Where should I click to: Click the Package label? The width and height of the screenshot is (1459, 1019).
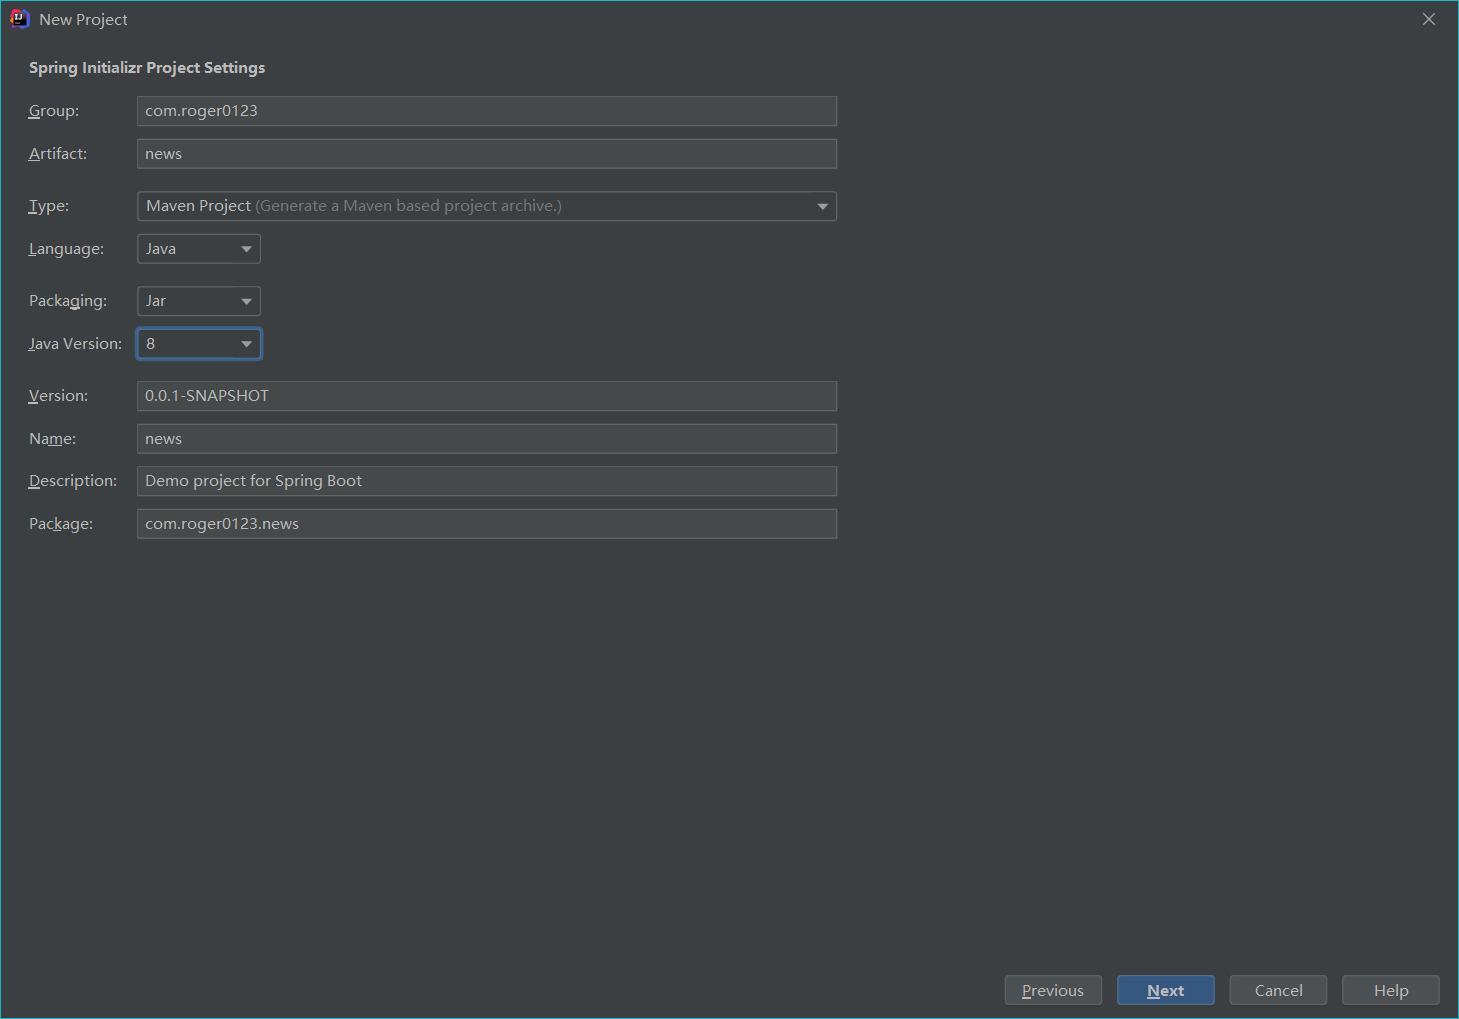coord(61,524)
